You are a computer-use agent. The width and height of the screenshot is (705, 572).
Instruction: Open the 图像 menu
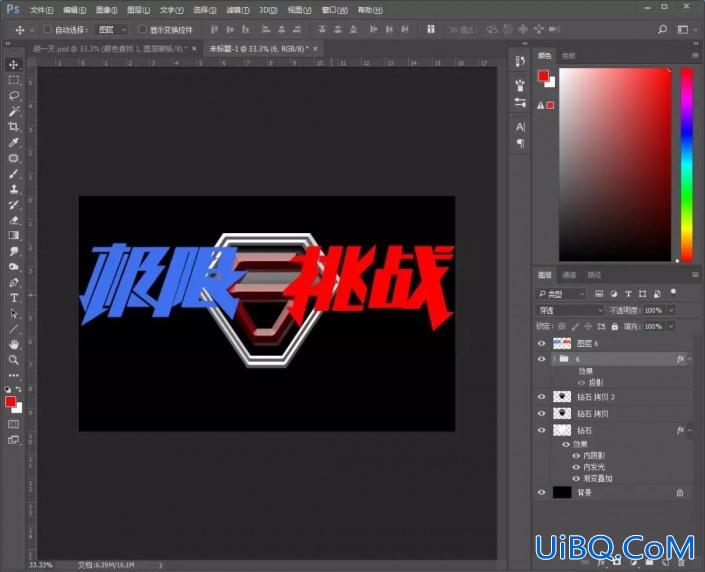pos(107,10)
